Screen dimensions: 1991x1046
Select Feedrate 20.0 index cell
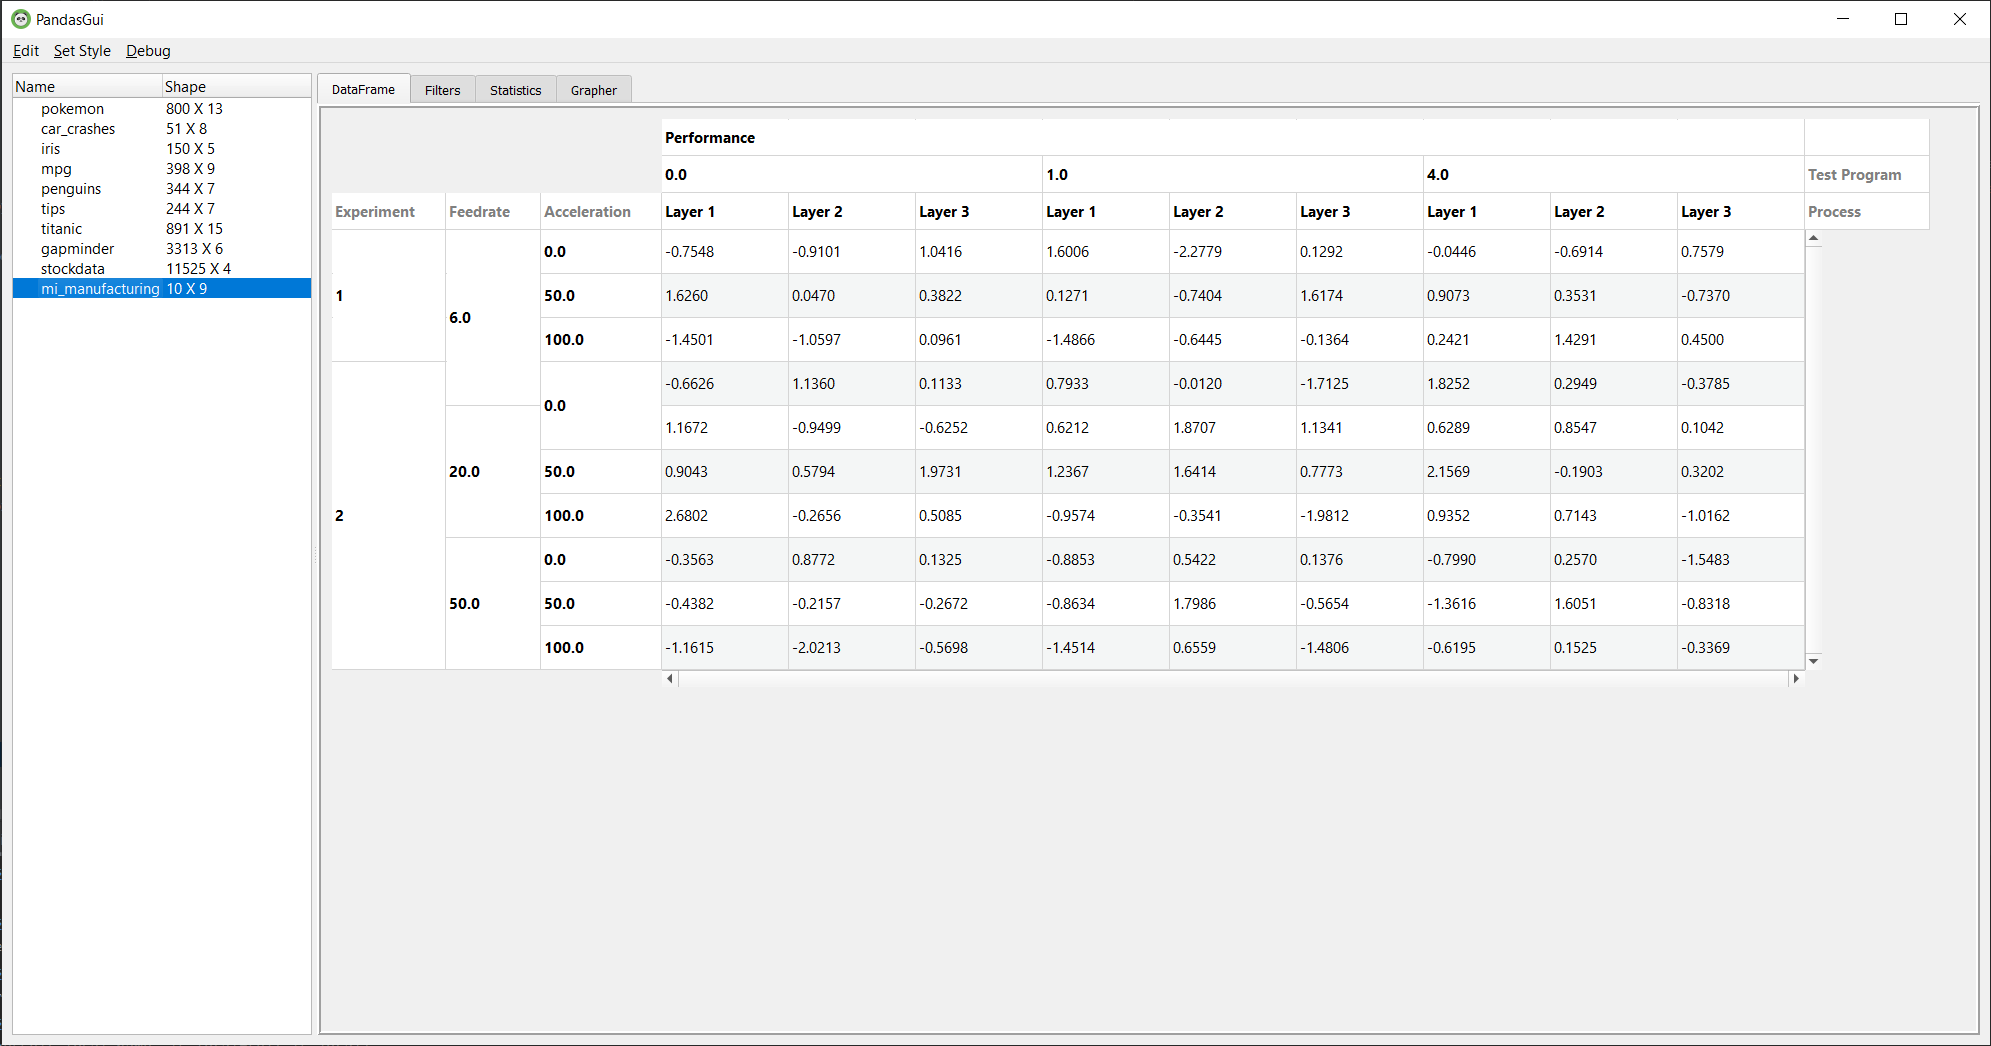492,472
